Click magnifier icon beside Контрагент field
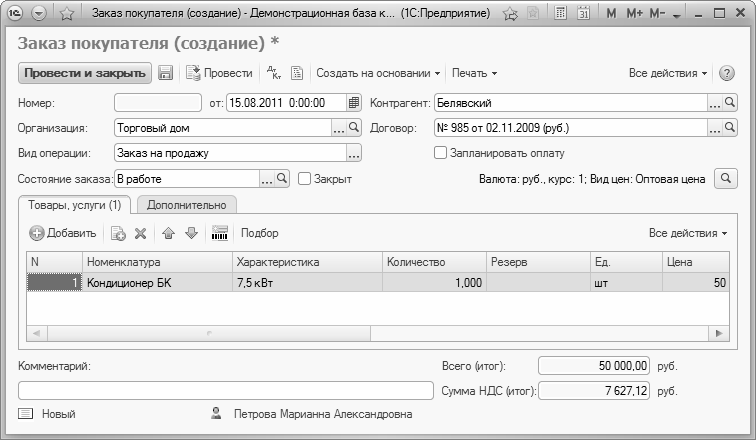The height and width of the screenshot is (440, 756). [x=730, y=103]
